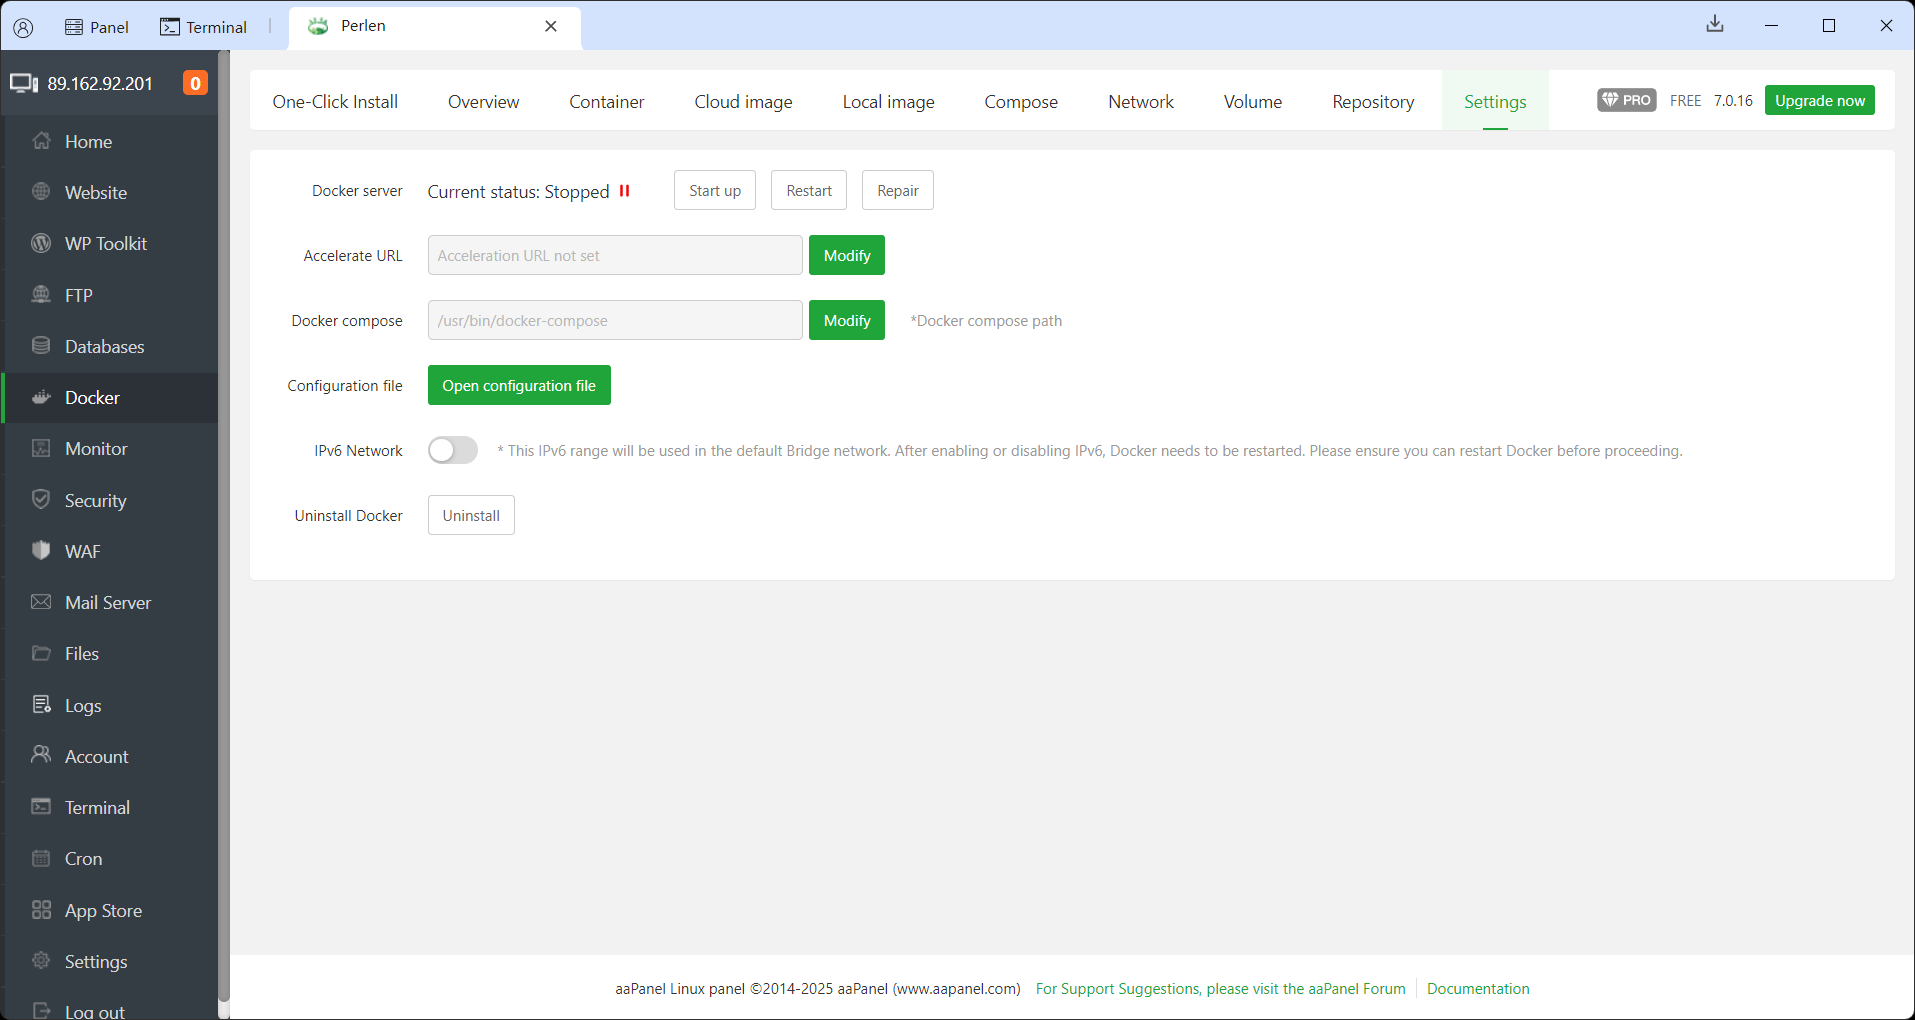Click Modify next to Accelerate URL
The height and width of the screenshot is (1020, 1915).
click(846, 256)
